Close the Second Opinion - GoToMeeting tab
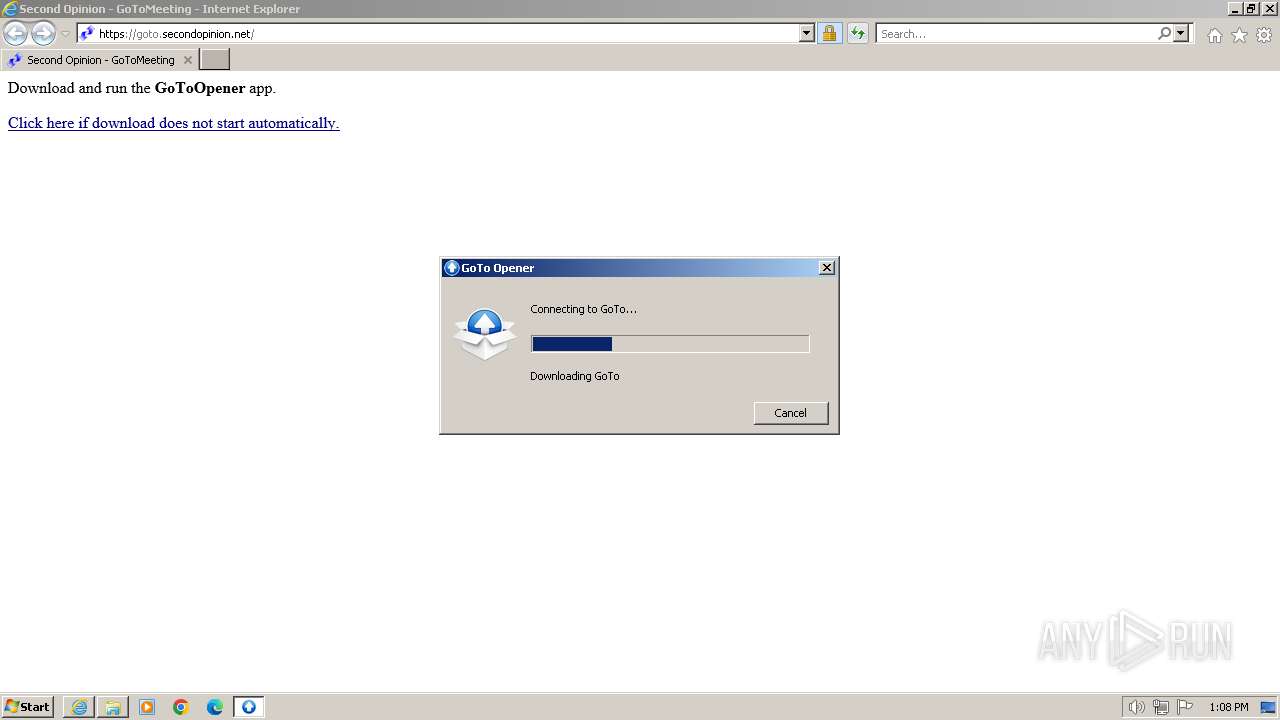 pos(188,60)
